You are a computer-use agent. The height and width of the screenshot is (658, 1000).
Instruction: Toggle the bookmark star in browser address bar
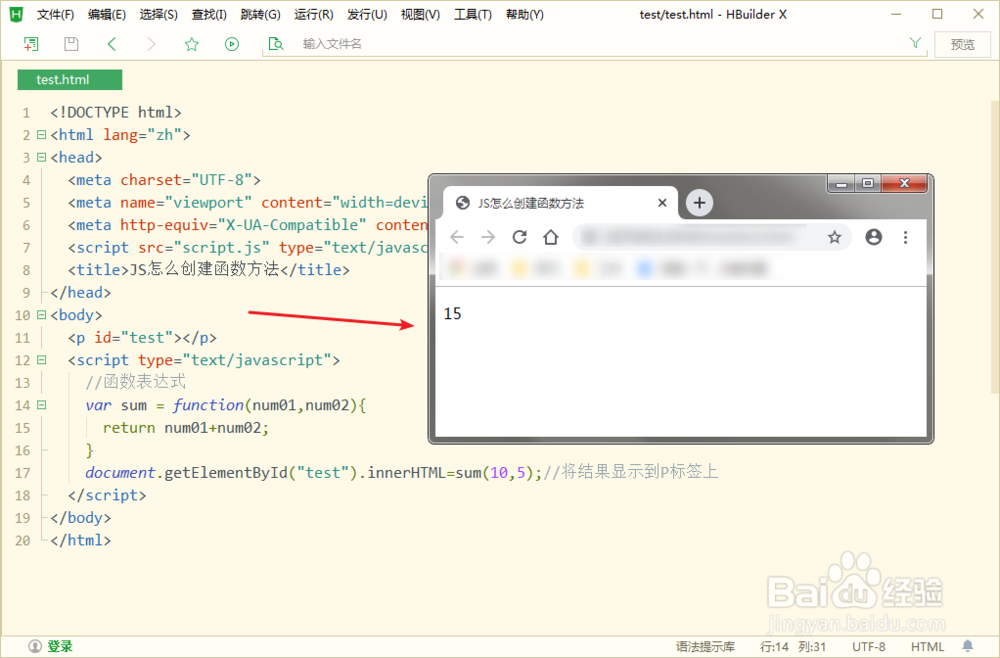pyautogui.click(x=835, y=237)
